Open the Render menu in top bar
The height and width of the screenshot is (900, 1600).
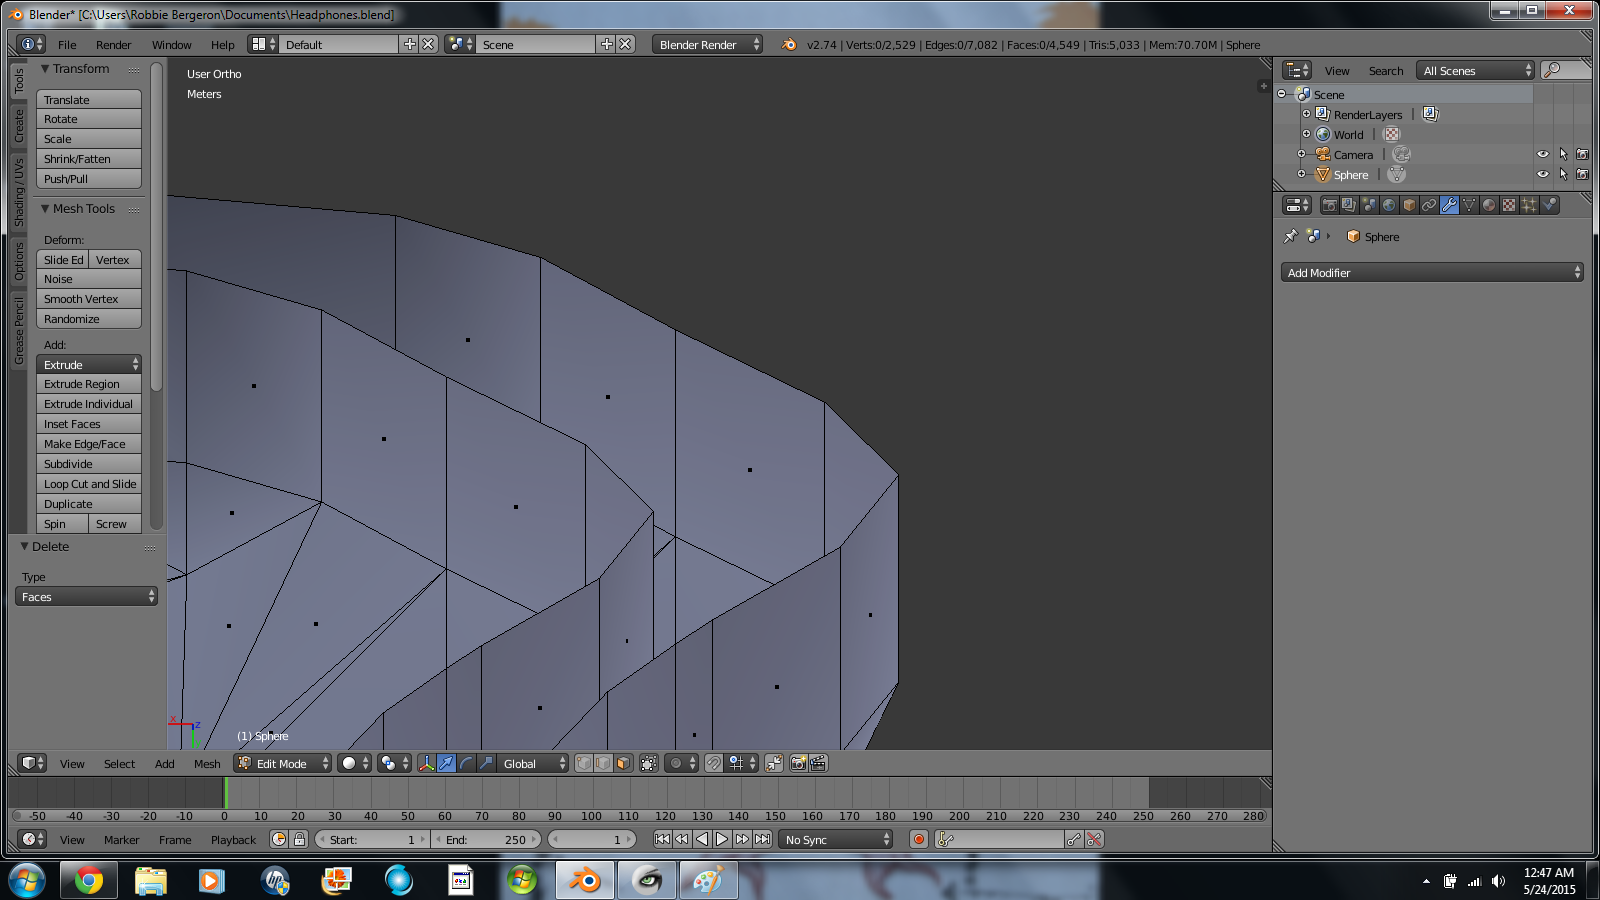tap(114, 45)
